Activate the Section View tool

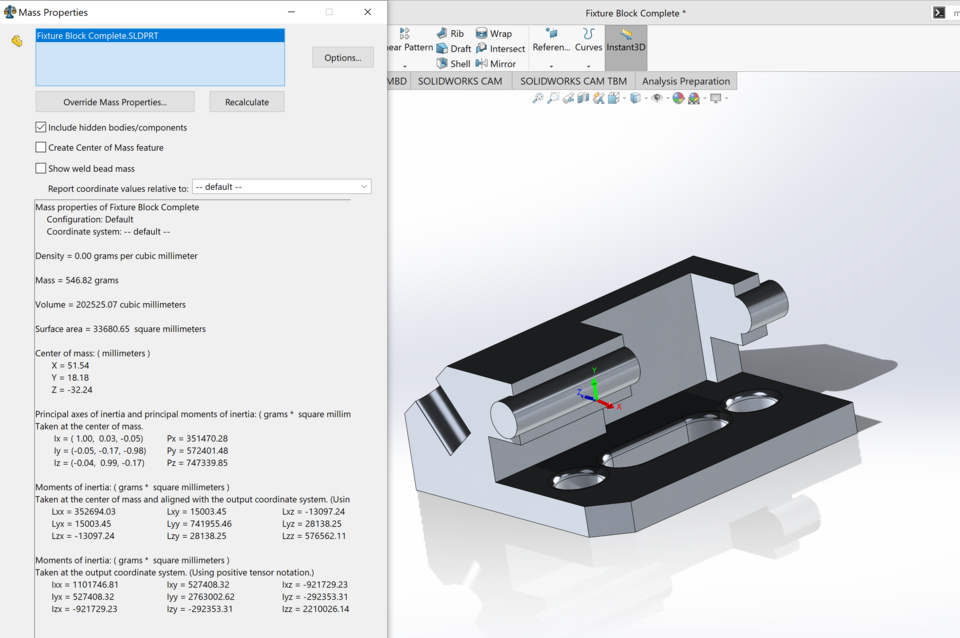point(583,98)
